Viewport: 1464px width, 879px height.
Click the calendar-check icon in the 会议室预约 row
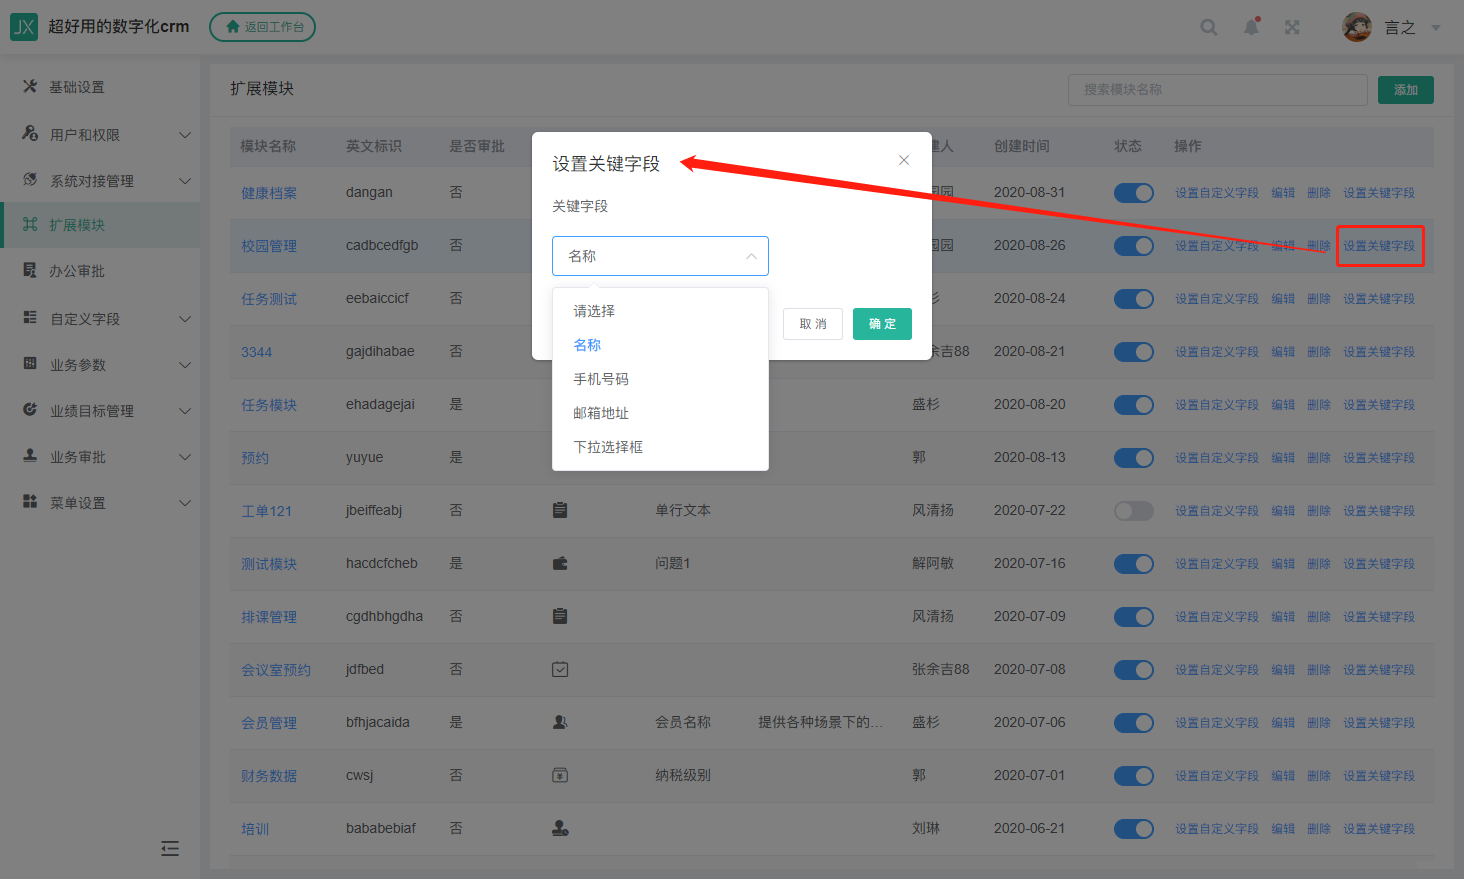click(560, 669)
